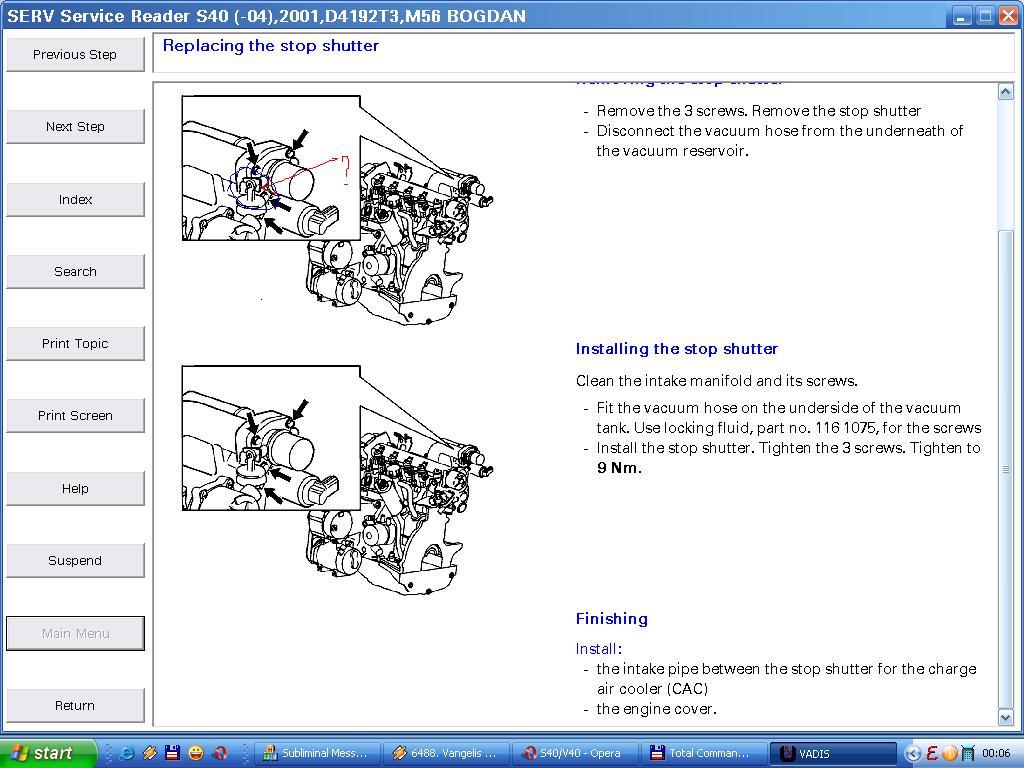Click the lower stop shutter installation diagram

coord(338,480)
